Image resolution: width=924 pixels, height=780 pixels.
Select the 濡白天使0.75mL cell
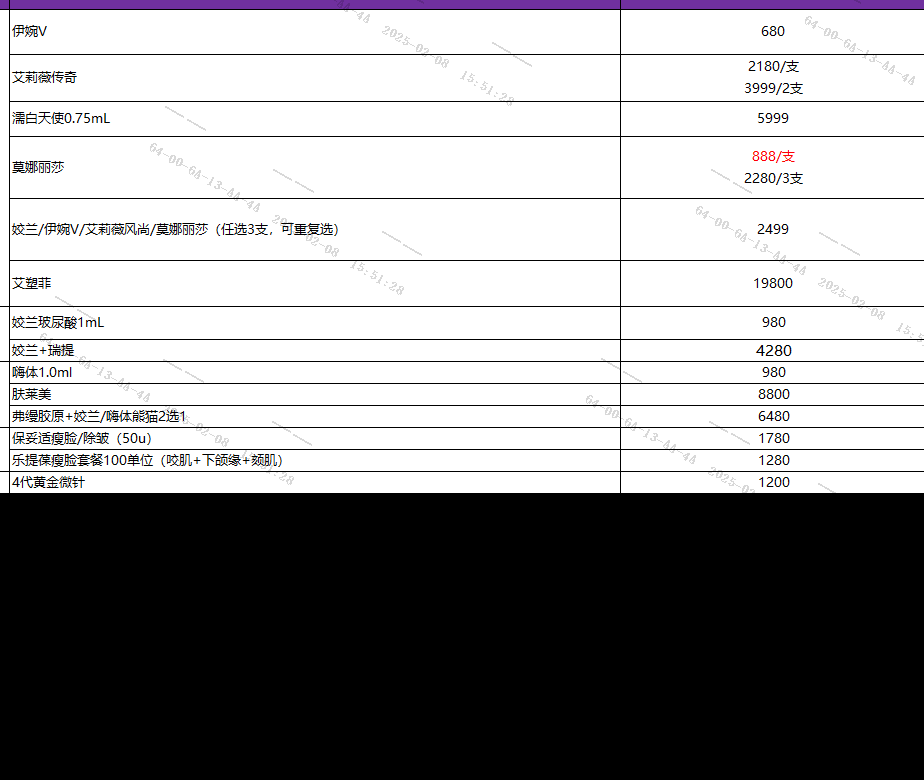315,119
